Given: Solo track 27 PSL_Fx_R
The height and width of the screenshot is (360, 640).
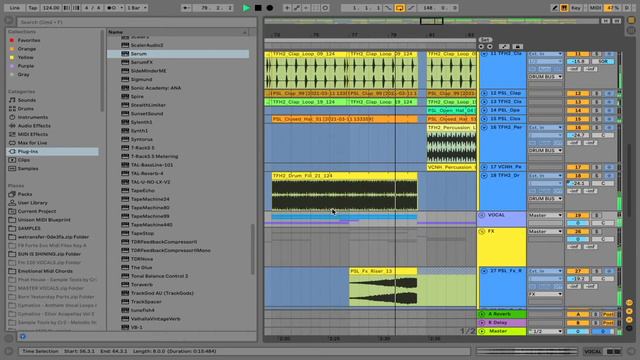Looking at the screenshot, I should coord(596,271).
